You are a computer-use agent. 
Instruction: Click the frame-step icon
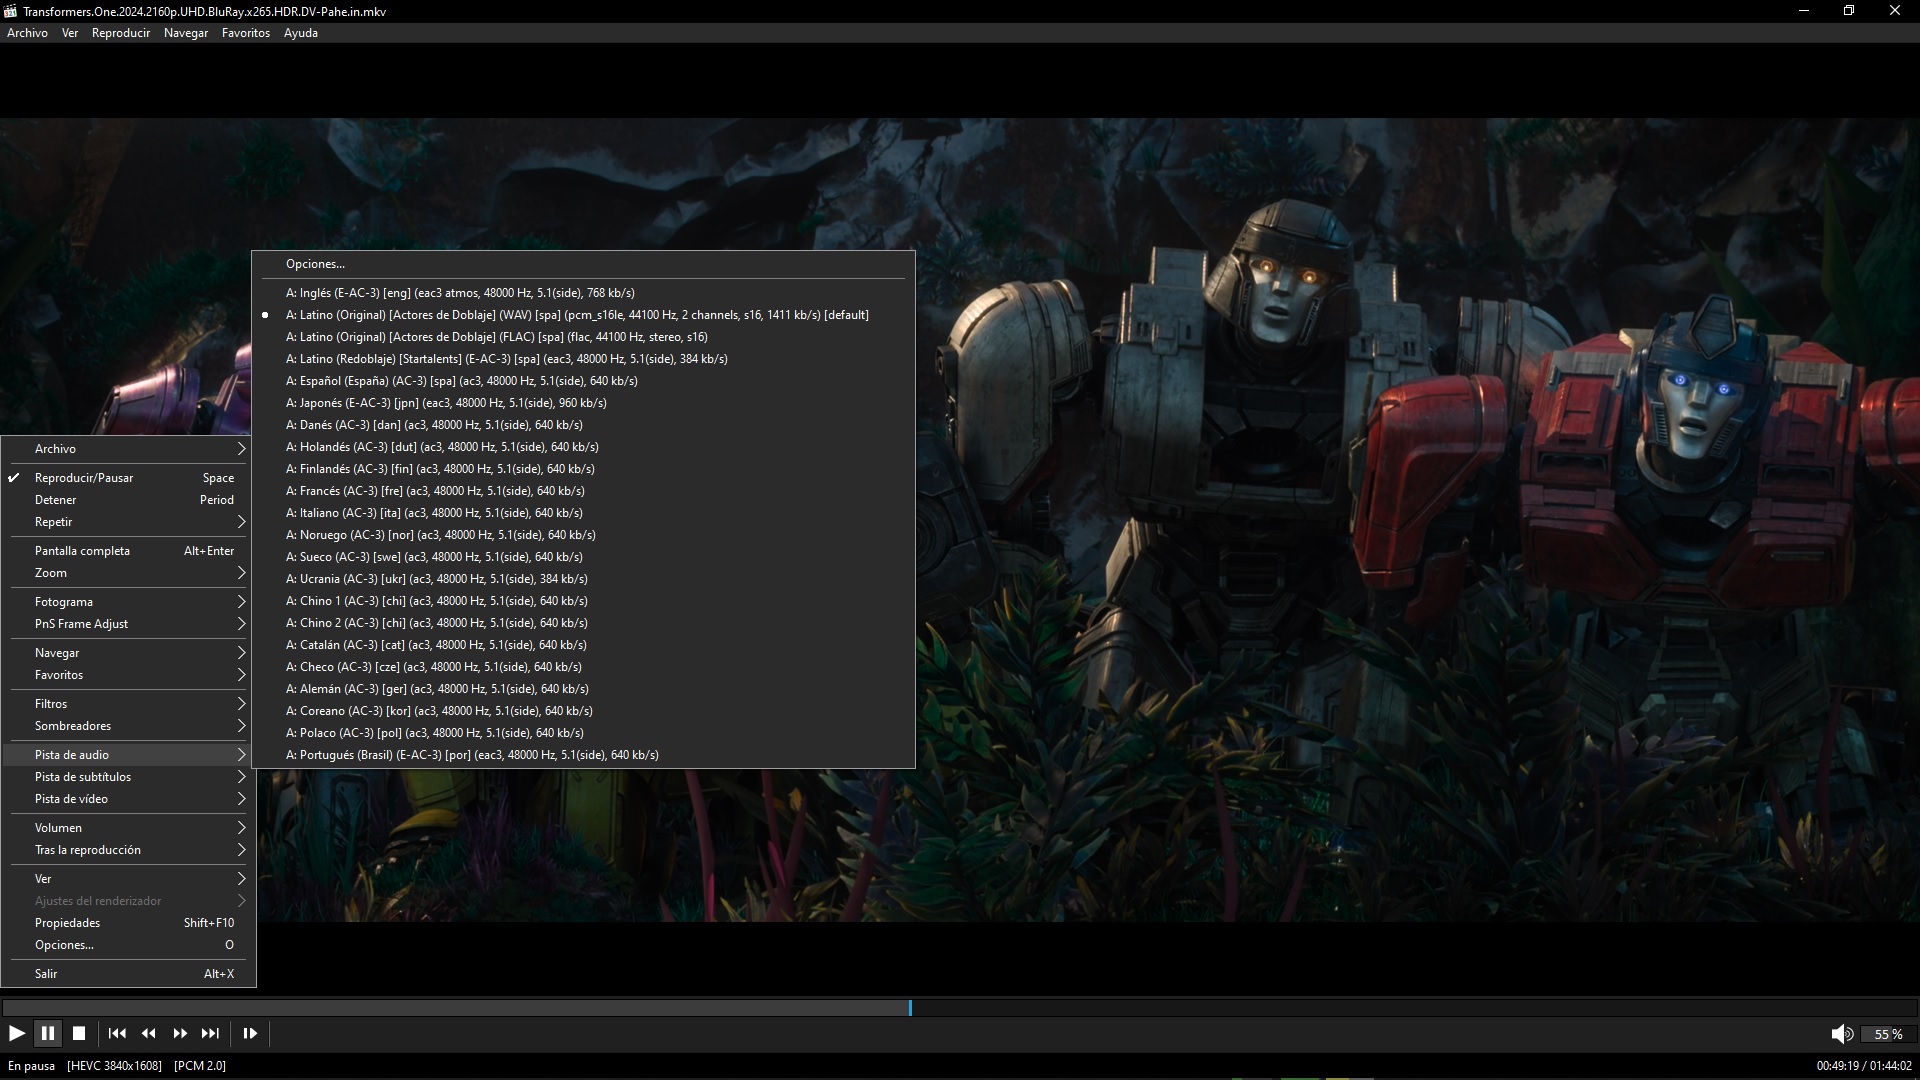click(250, 1033)
